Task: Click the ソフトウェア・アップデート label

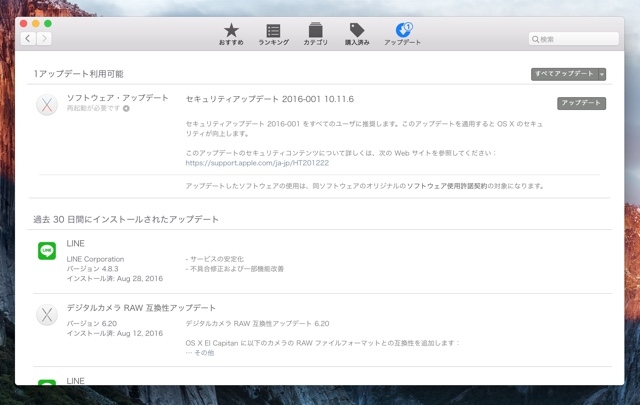Action: 118,98
